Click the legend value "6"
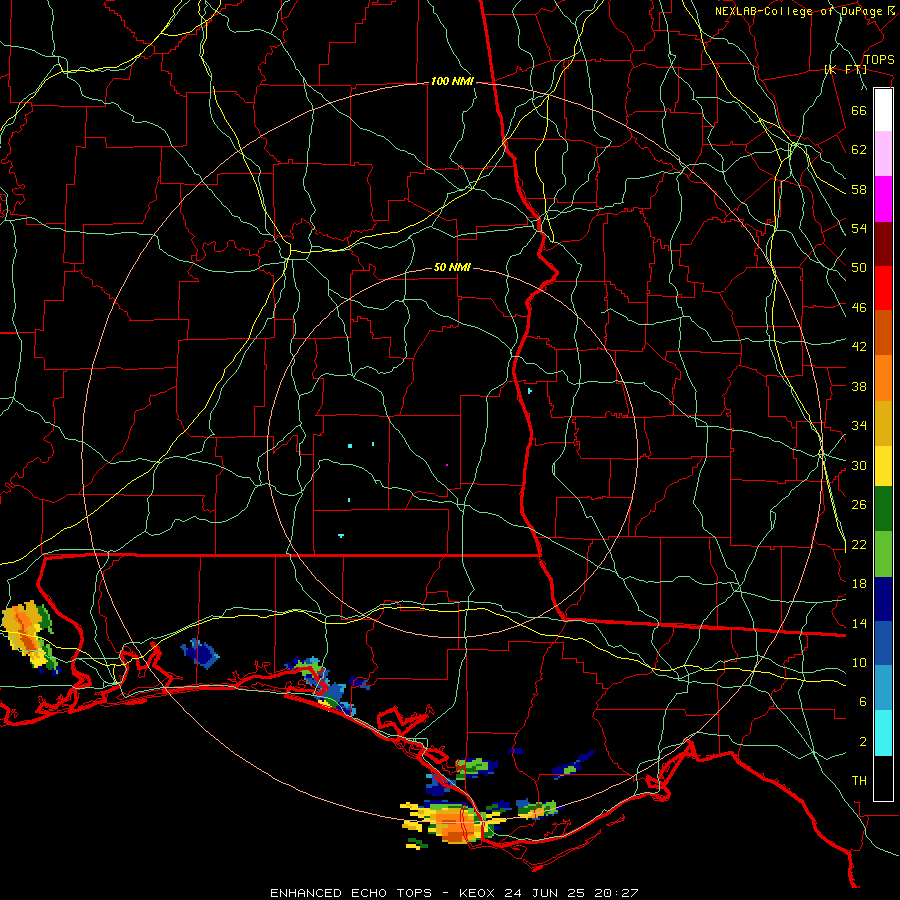900x900 pixels. (x=863, y=702)
